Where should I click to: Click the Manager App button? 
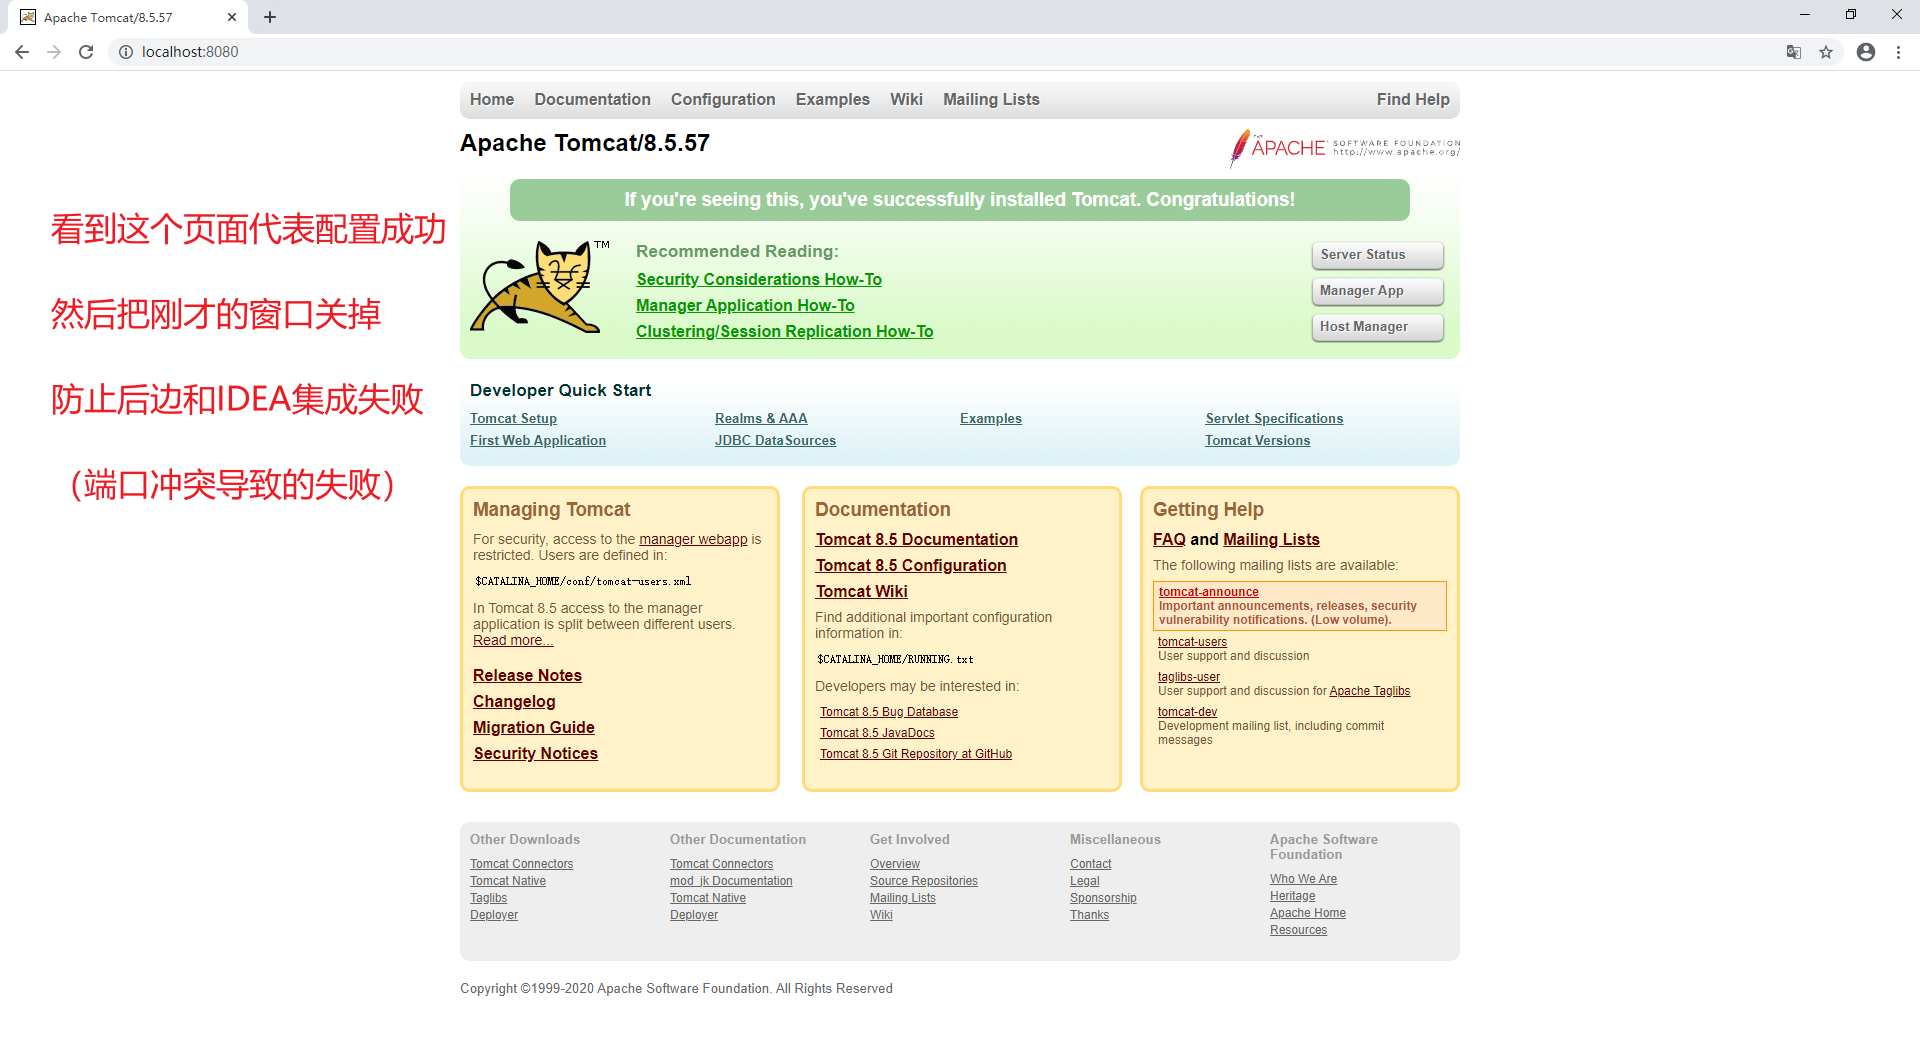1377,291
